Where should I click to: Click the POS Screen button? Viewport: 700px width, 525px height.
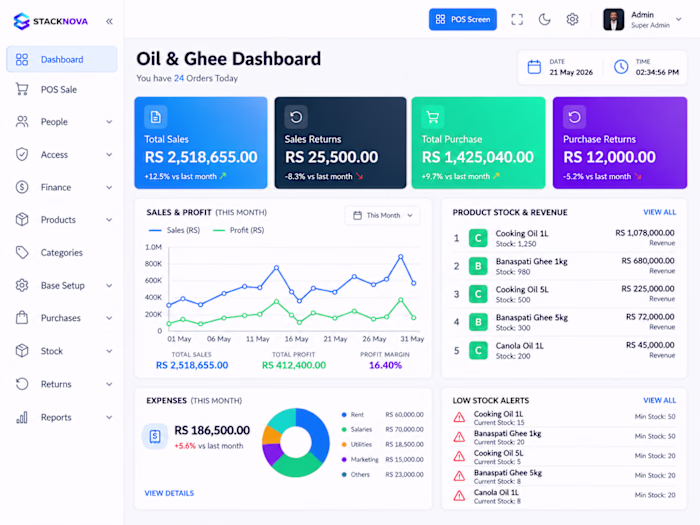462,19
